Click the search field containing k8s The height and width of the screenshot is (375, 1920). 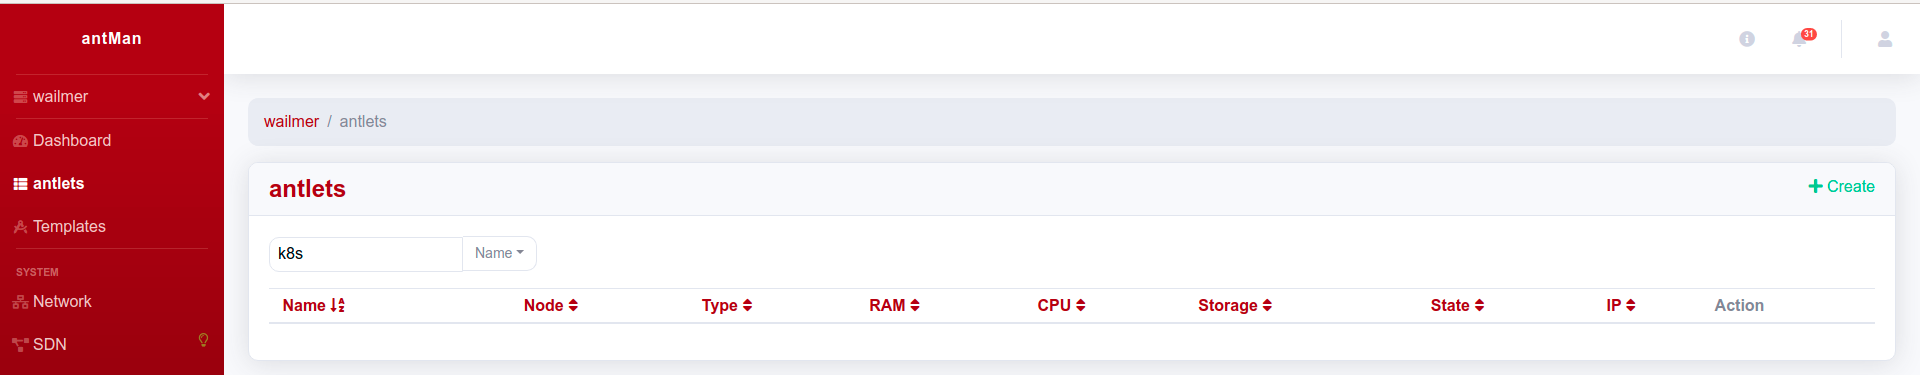click(x=366, y=254)
